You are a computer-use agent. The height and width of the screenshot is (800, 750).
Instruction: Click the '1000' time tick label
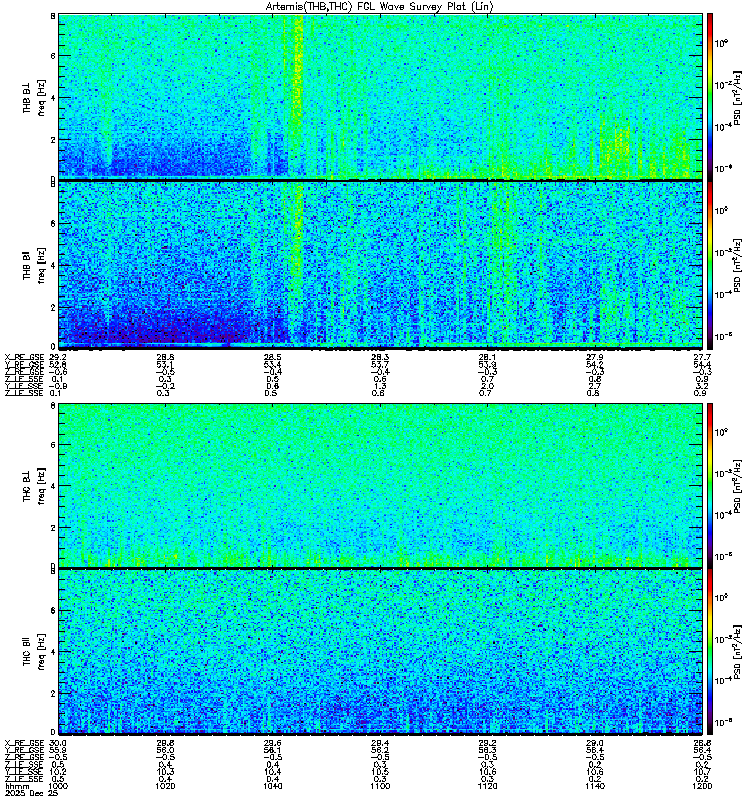point(58,786)
